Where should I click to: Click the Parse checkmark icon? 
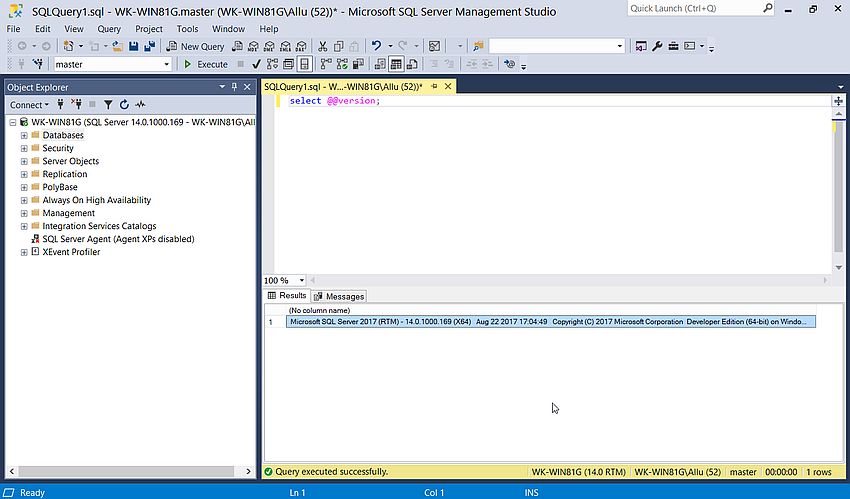click(x=256, y=64)
